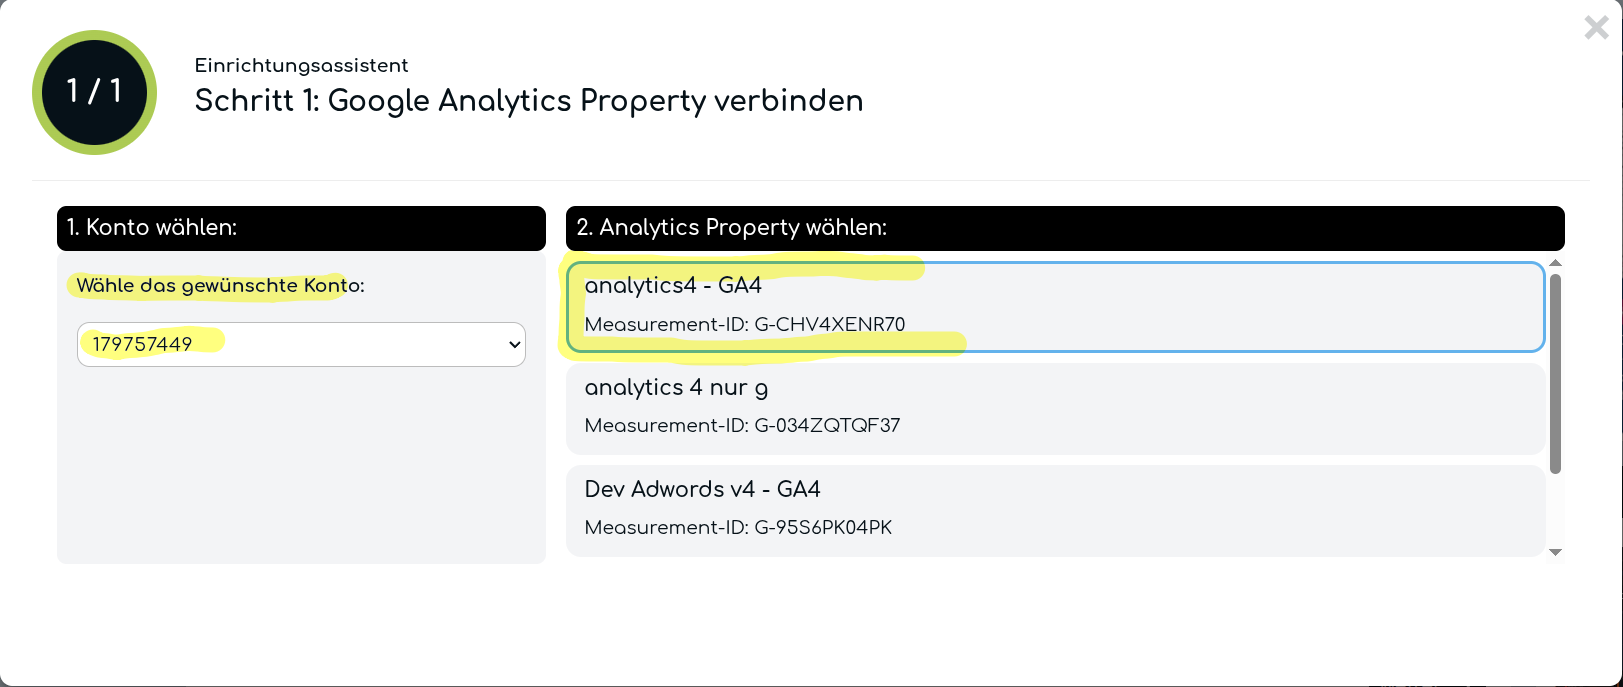Click the '2. Analytics Property wählen:' header
The image size is (1623, 687).
[x=1065, y=228]
